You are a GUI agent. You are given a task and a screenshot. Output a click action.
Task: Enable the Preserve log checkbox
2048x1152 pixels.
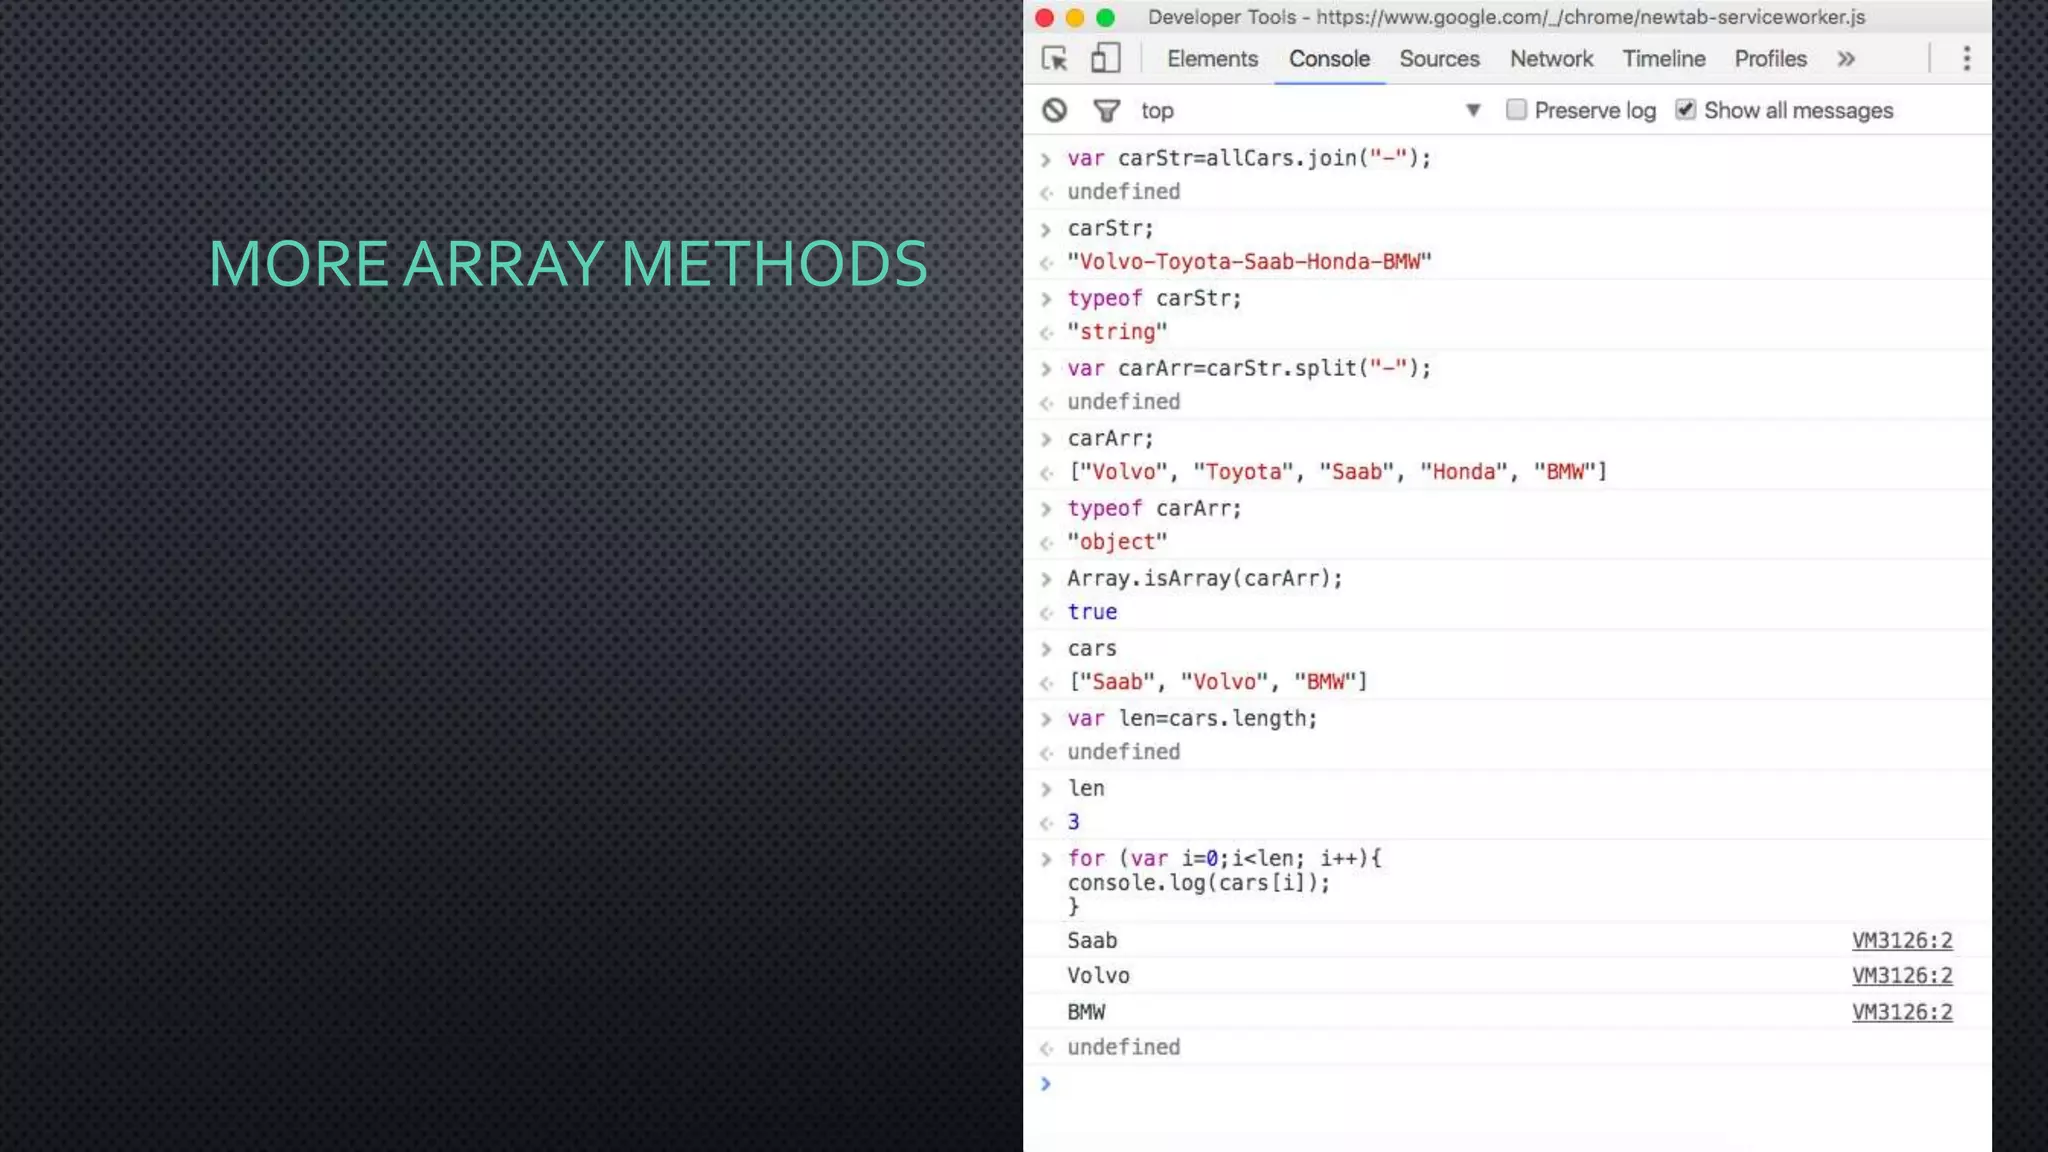click(1516, 109)
